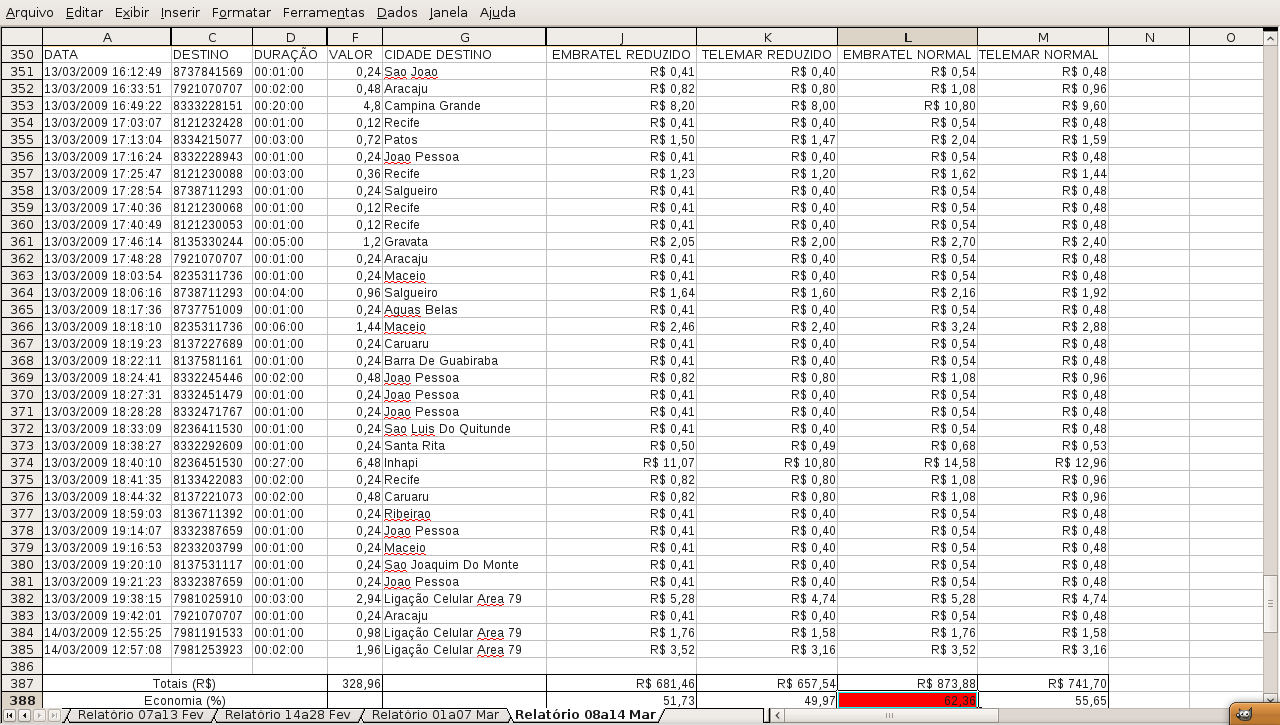Click the destination number 8333228151
Image resolution: width=1280 pixels, height=725 pixels.
211,105
